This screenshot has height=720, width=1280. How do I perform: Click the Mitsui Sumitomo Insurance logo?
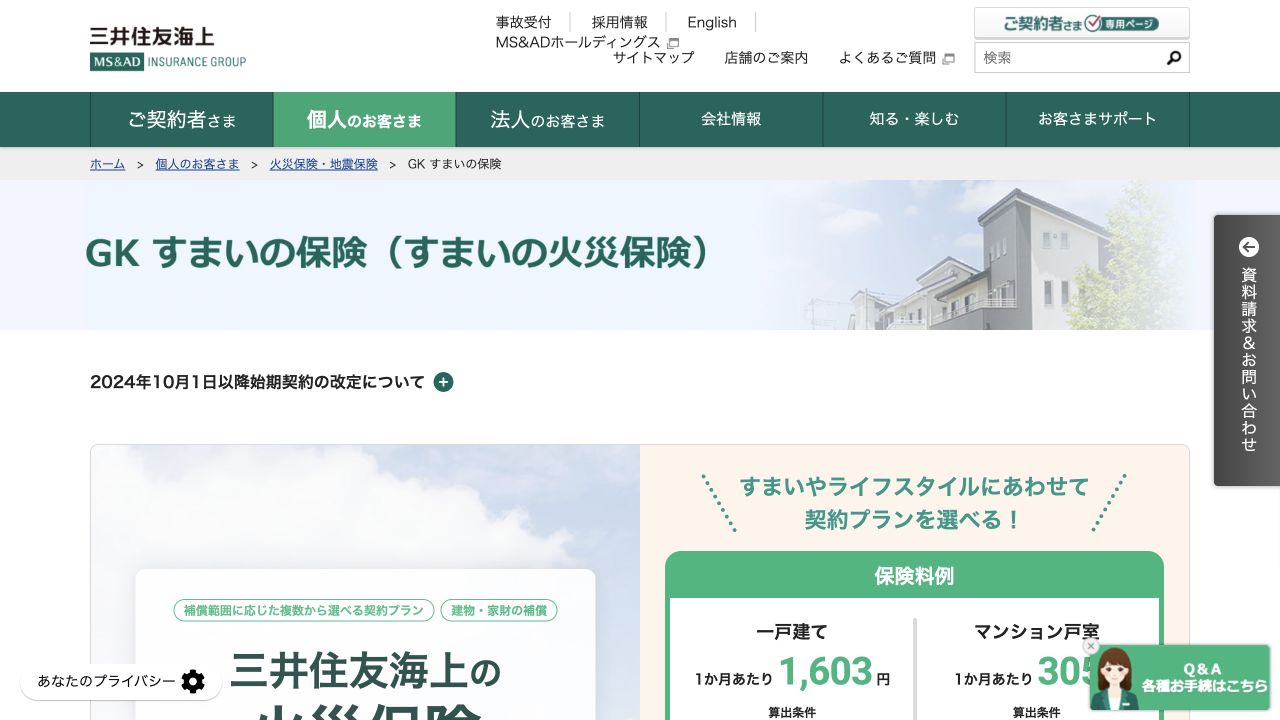[168, 48]
